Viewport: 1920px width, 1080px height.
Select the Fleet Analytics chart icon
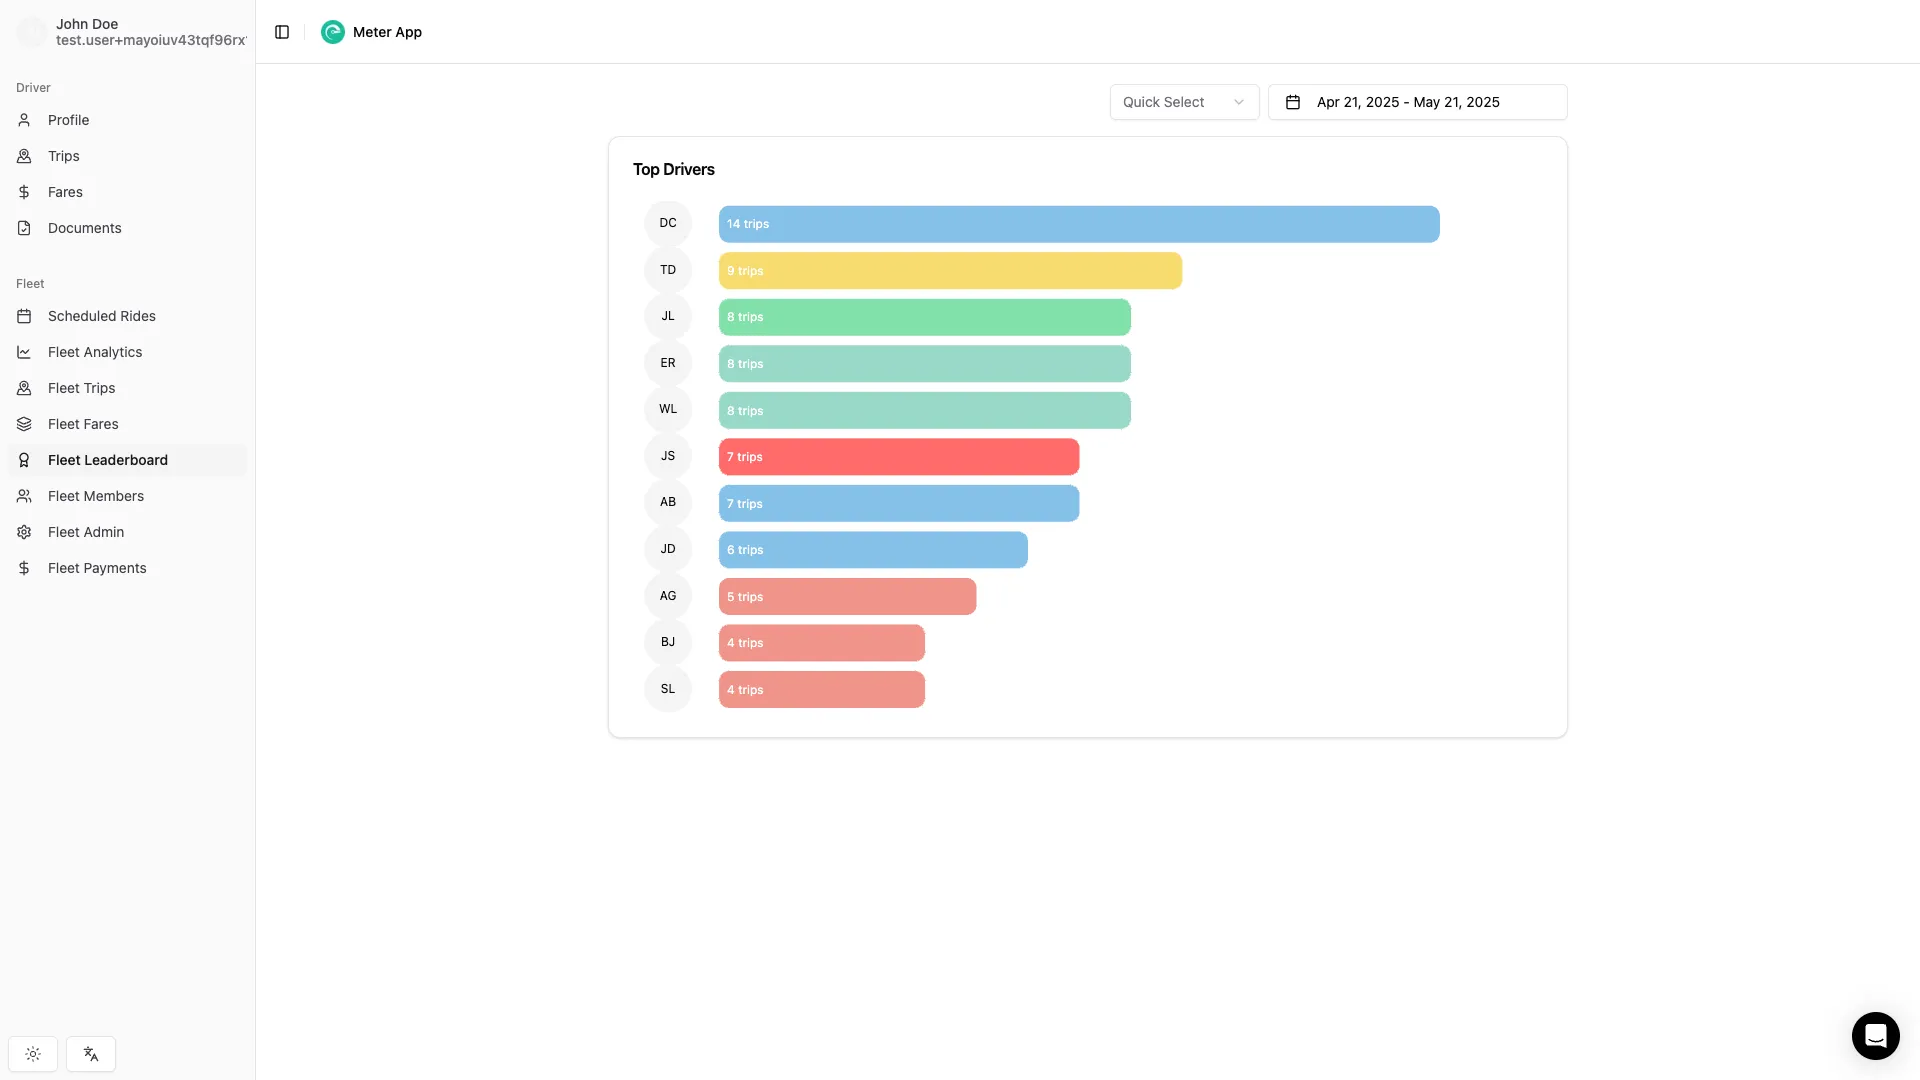coord(24,352)
